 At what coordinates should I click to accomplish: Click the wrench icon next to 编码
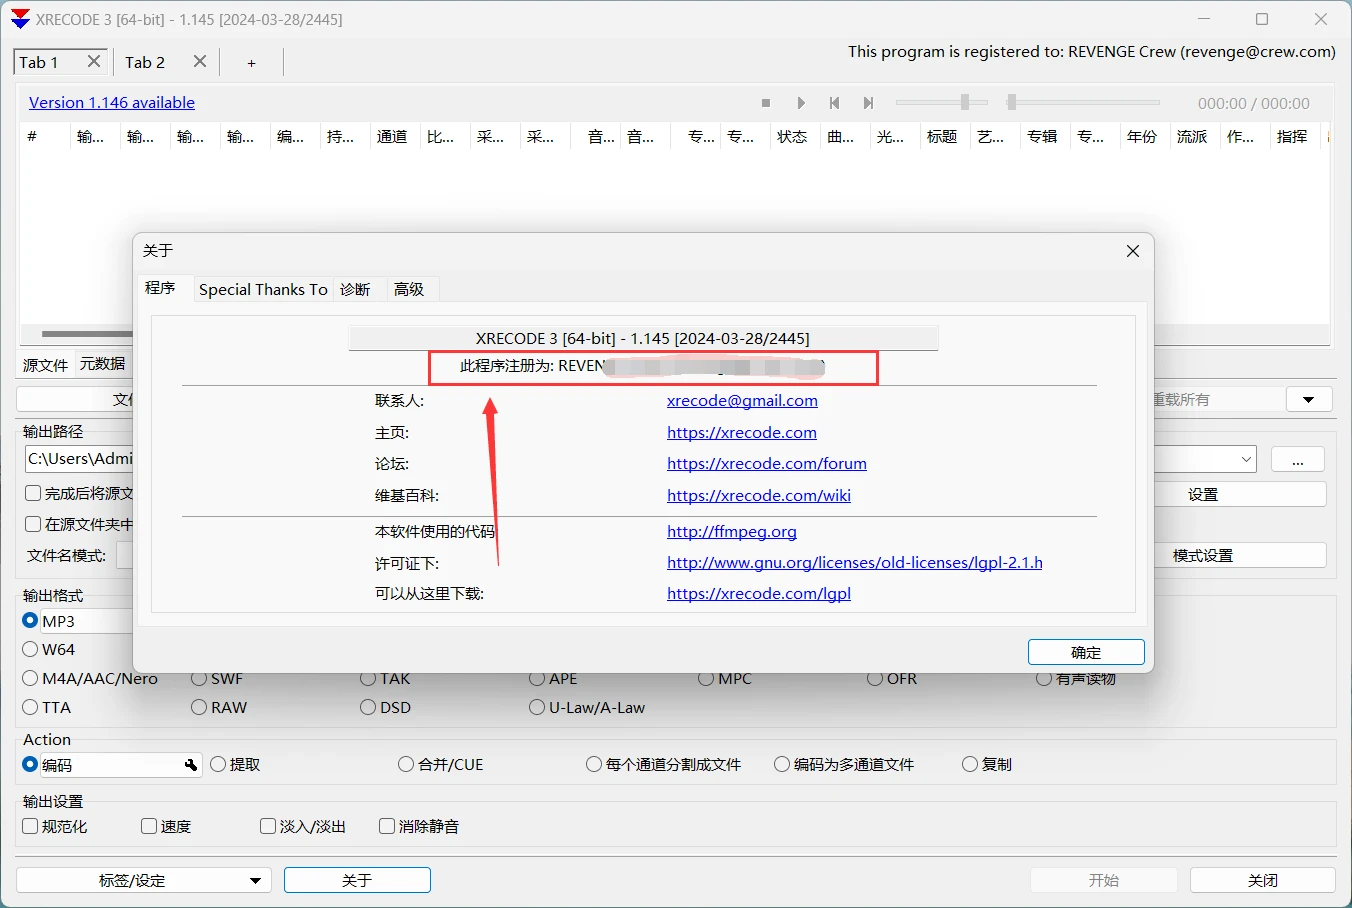tap(191, 765)
